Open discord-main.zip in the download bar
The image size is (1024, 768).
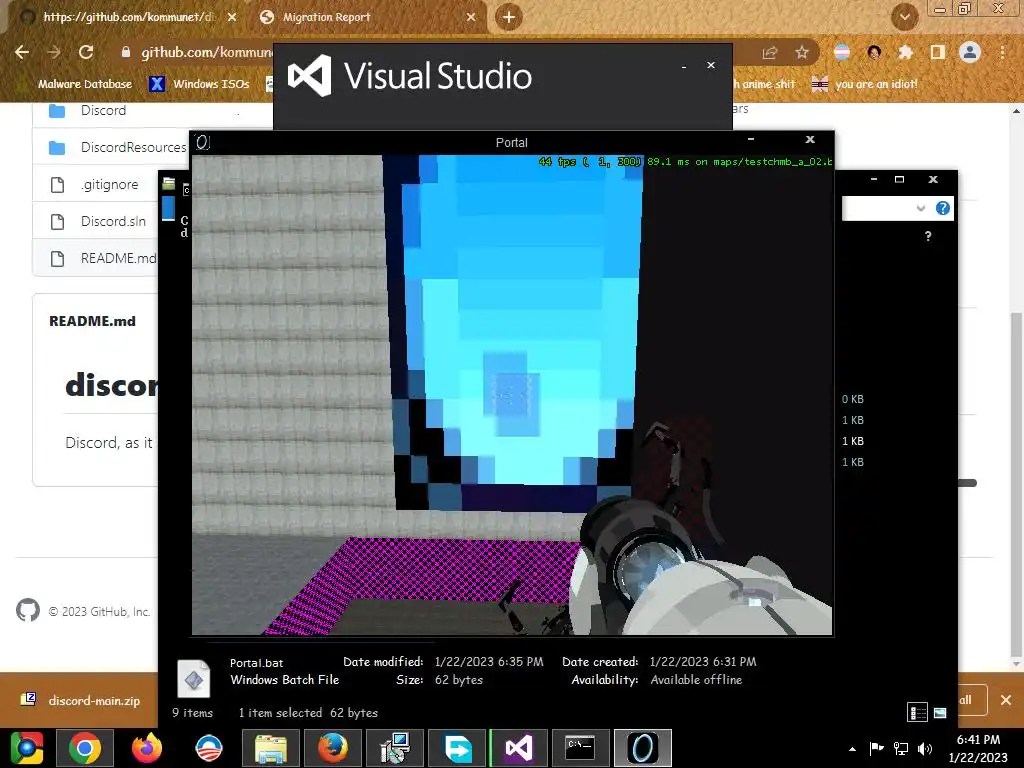(94, 701)
